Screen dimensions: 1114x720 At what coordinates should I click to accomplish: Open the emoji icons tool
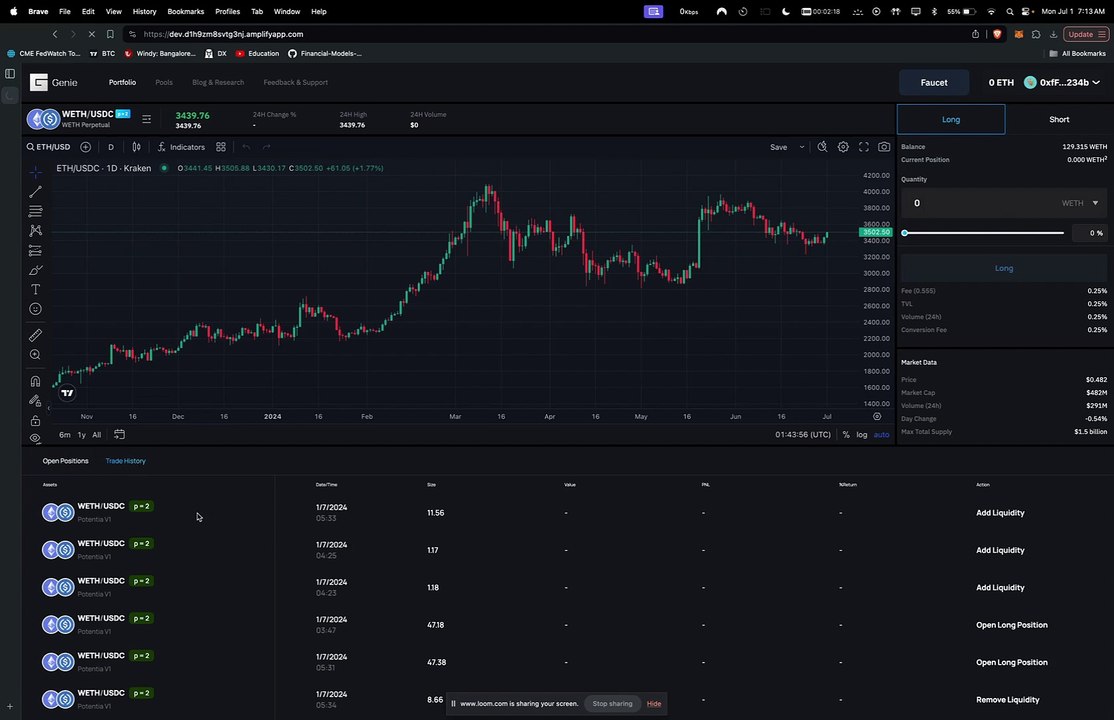[x=35, y=309]
